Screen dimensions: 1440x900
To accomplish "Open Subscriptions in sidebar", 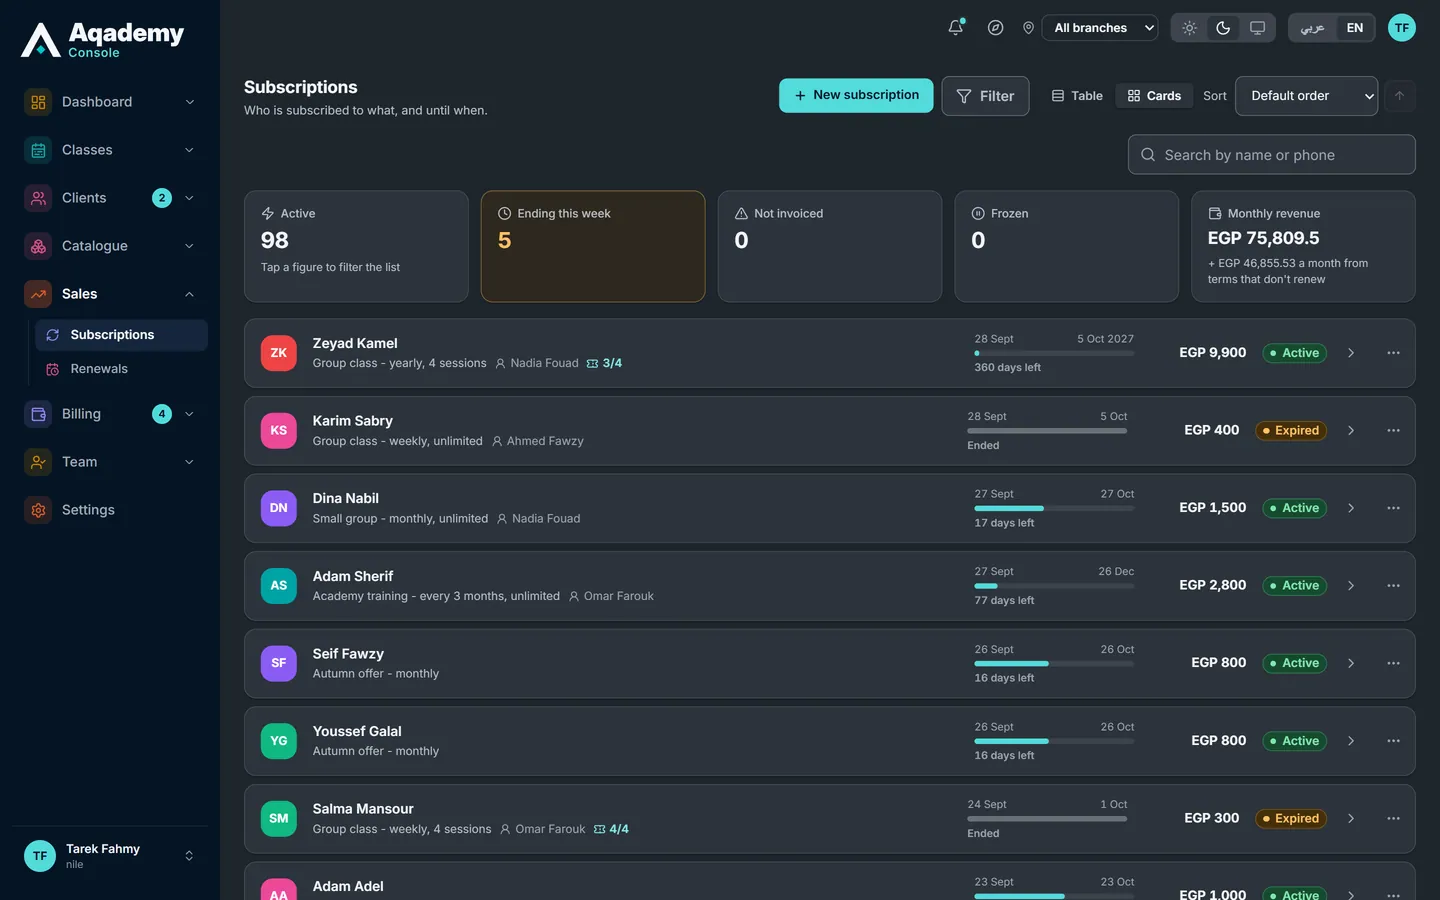I will (x=121, y=335).
